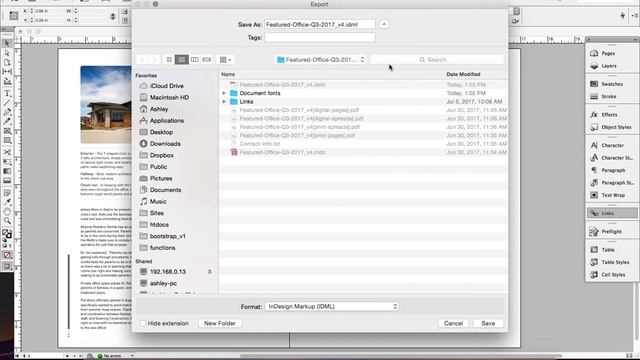Switch file browser to icon view

coord(169,60)
